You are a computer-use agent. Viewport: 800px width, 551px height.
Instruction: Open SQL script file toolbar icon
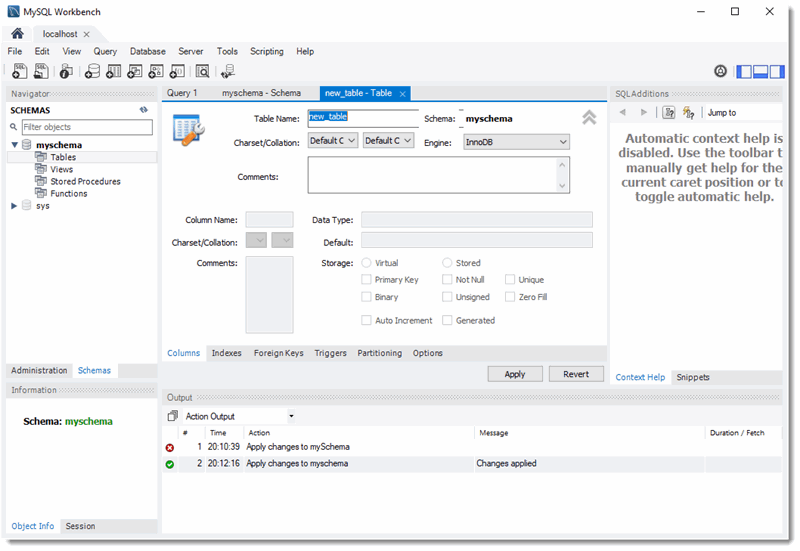tap(41, 71)
